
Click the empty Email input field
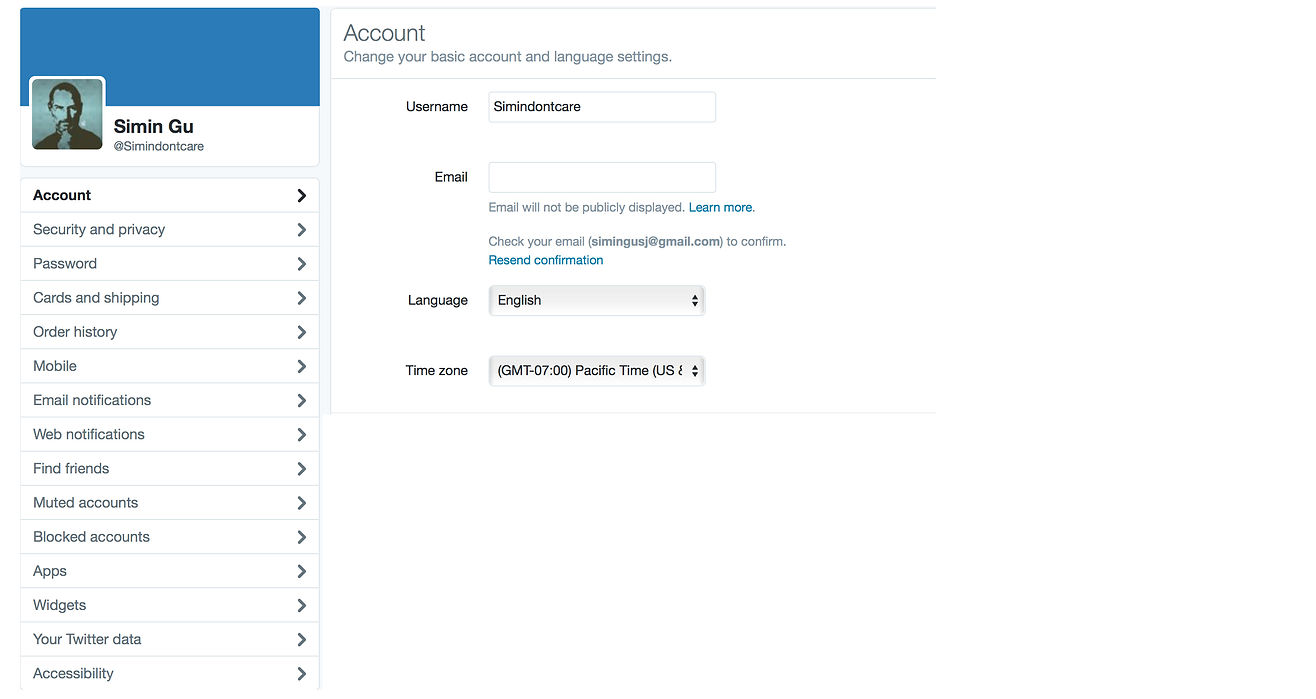pos(602,177)
